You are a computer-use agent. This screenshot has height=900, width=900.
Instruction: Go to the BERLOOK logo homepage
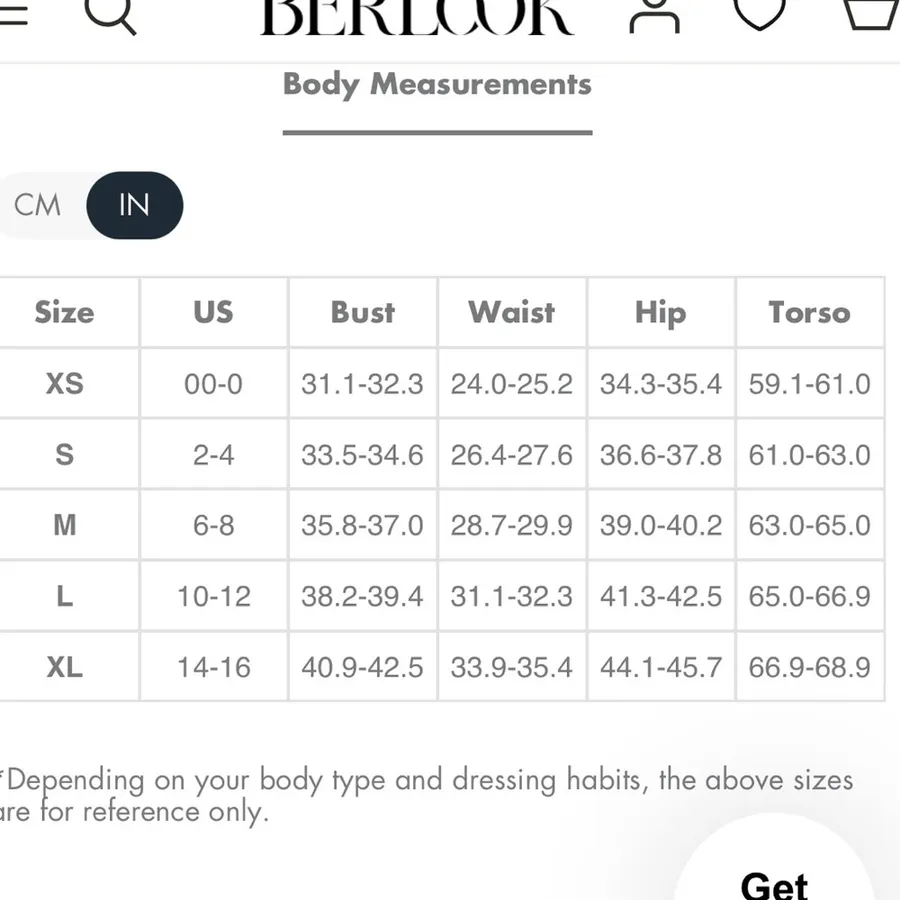[x=417, y=17]
